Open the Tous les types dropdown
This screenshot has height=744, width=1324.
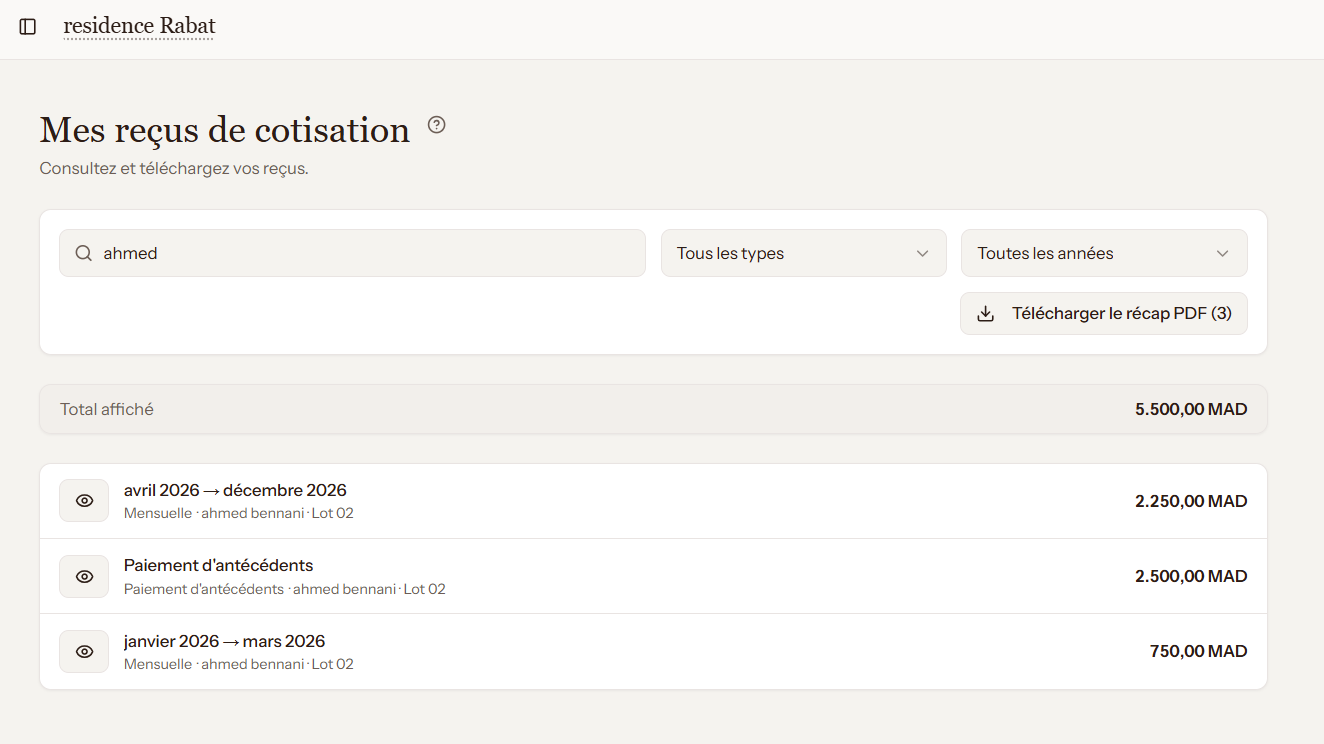point(803,253)
